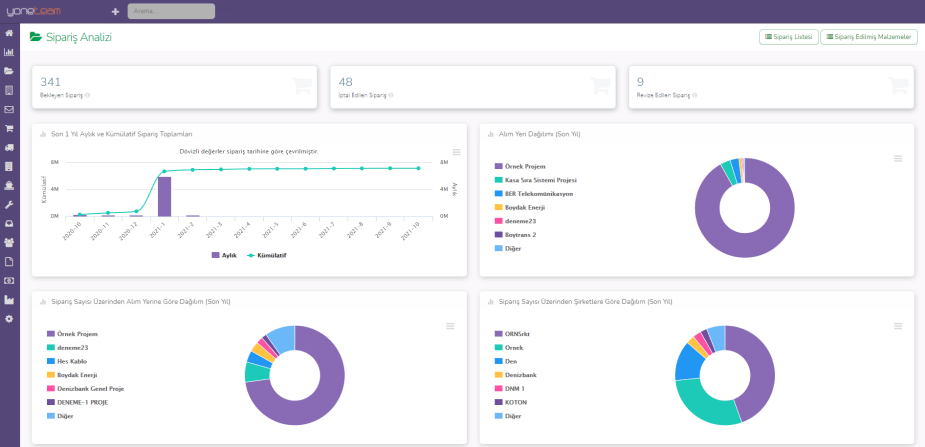Open settings gear icon in sidebar
Image resolution: width=925 pixels, height=447 pixels.
tap(9, 318)
